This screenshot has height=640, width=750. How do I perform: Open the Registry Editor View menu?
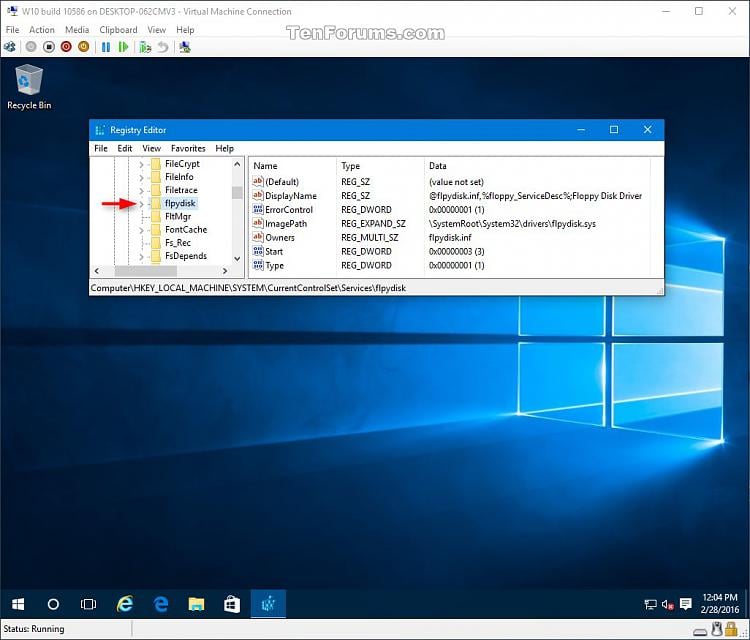pyautogui.click(x=152, y=148)
